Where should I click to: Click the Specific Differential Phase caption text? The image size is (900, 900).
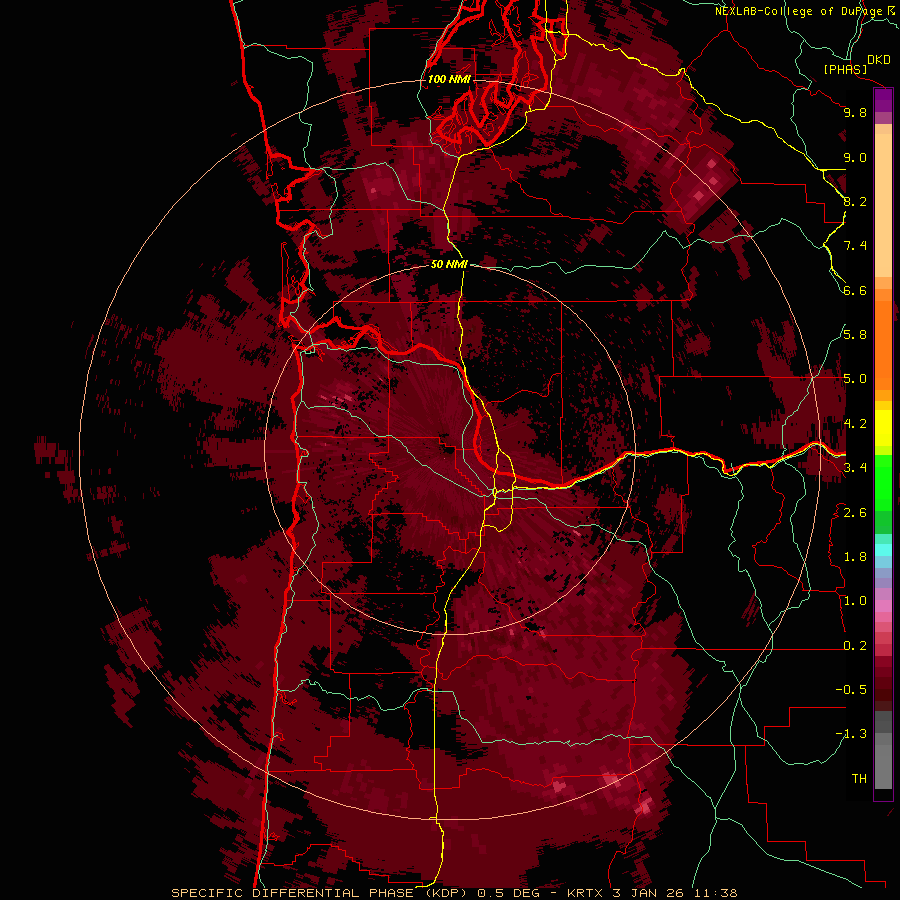pyautogui.click(x=455, y=893)
